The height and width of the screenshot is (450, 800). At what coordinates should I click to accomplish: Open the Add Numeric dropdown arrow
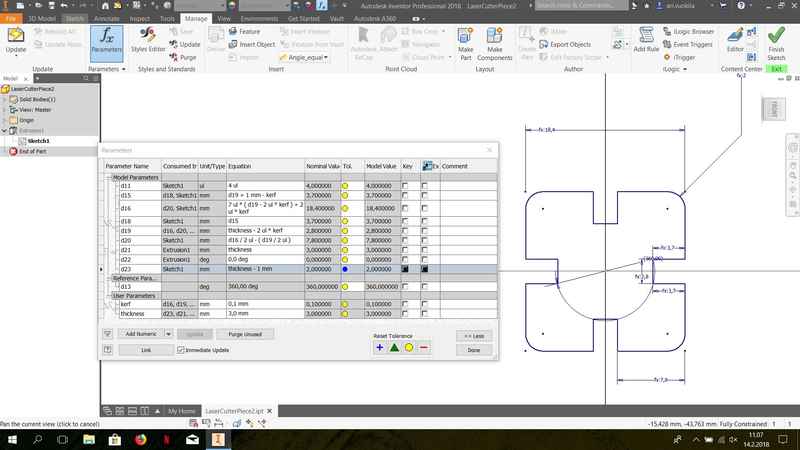(168, 334)
